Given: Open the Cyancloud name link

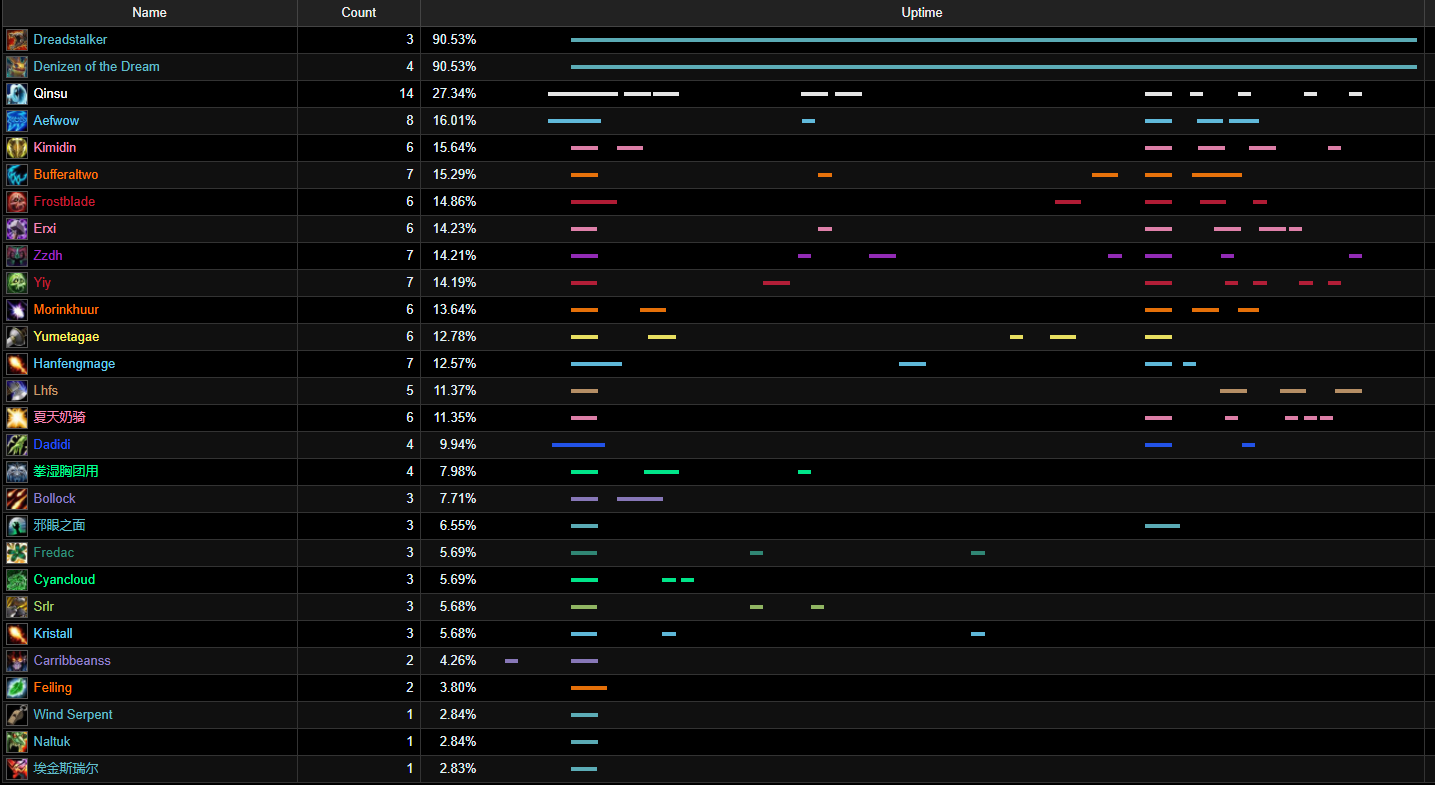Looking at the screenshot, I should pyautogui.click(x=64, y=580).
